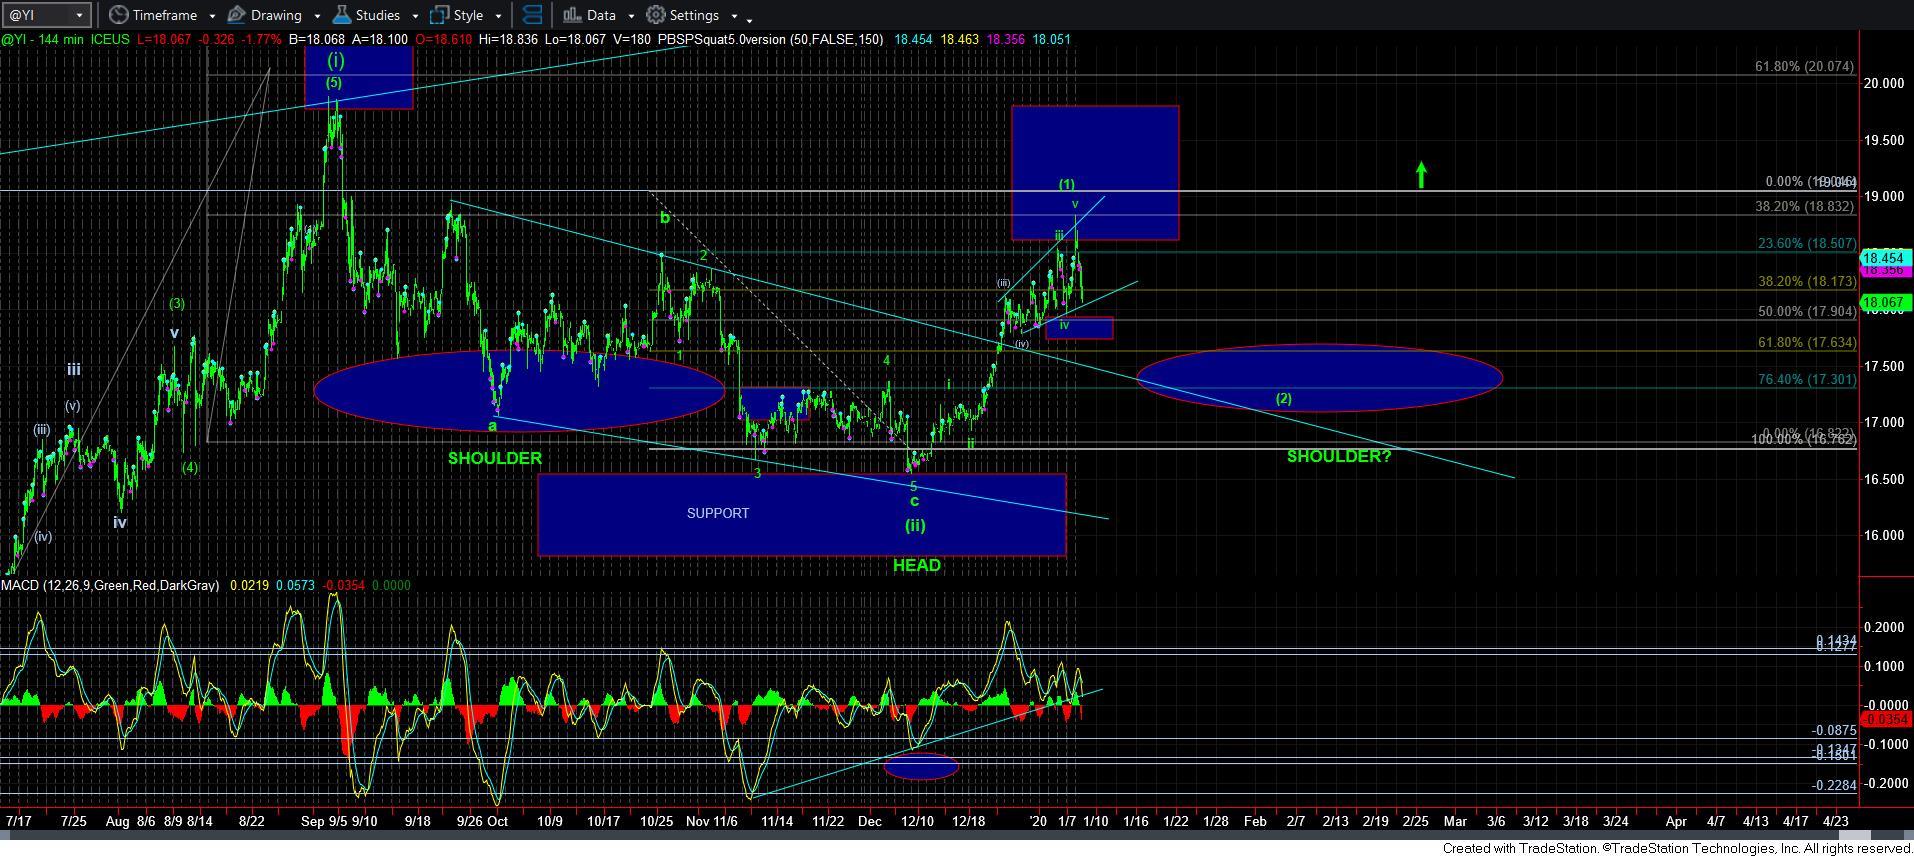Click the stacked panels layout icon
1914x856 pixels.
(533, 15)
